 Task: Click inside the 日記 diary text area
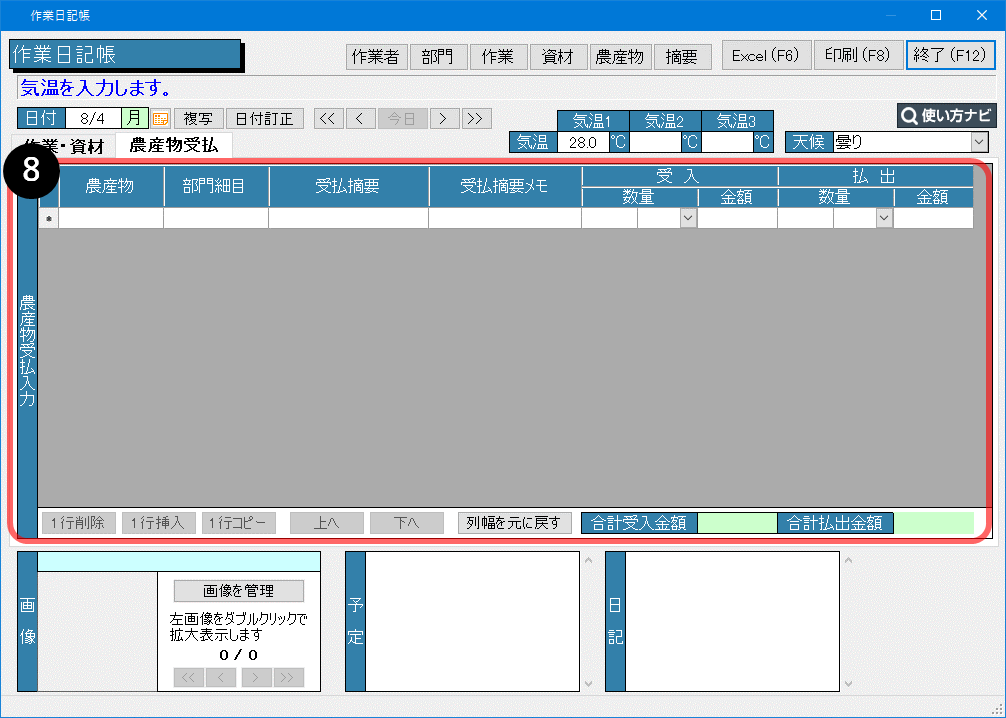[732, 620]
